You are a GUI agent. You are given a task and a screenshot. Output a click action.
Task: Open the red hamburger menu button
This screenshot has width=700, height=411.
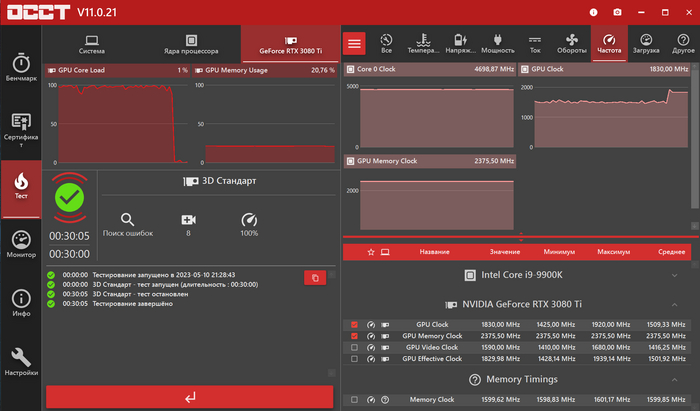coord(355,43)
